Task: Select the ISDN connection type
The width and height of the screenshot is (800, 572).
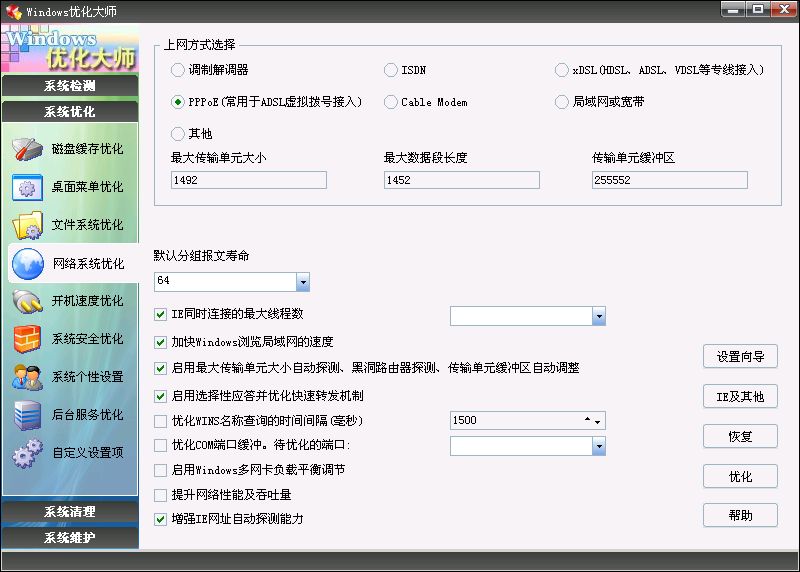Action: point(390,70)
